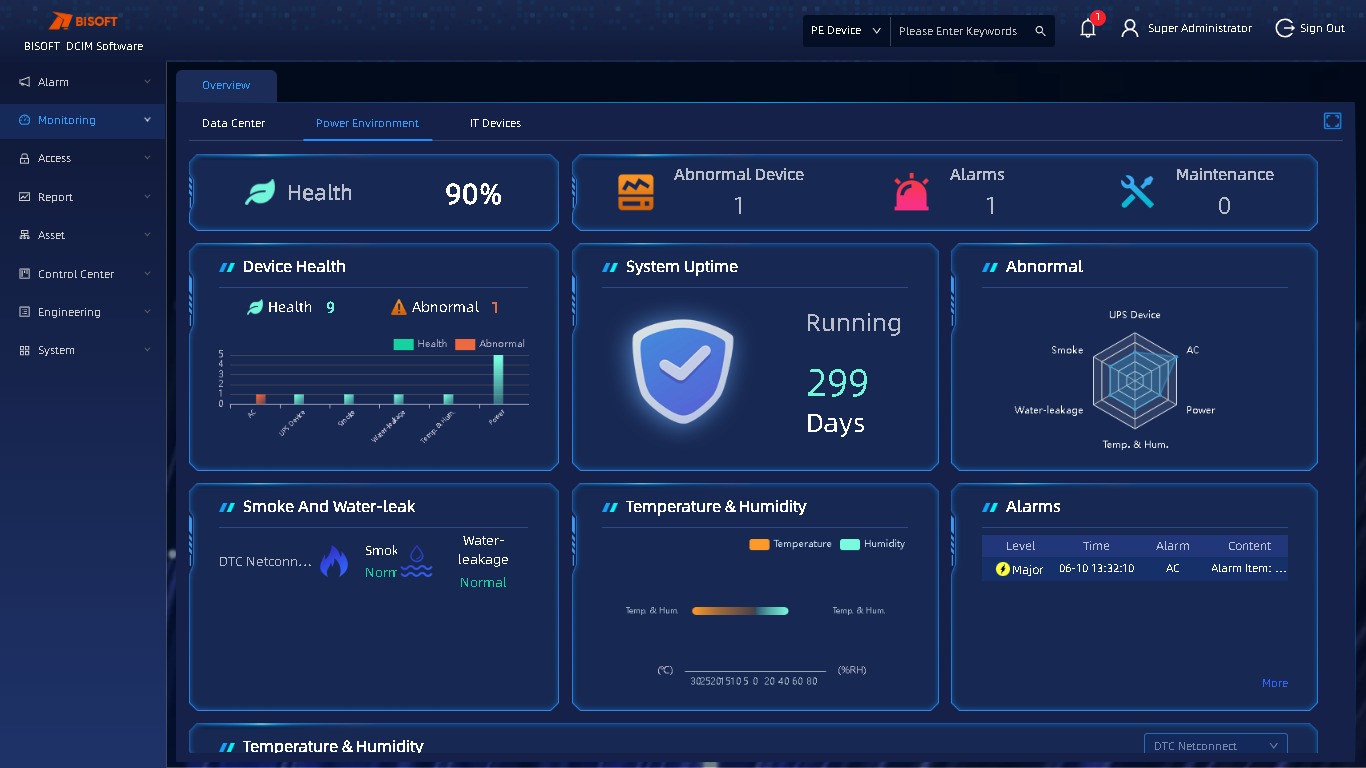Click the Maintenance wrench icon

(x=1137, y=192)
